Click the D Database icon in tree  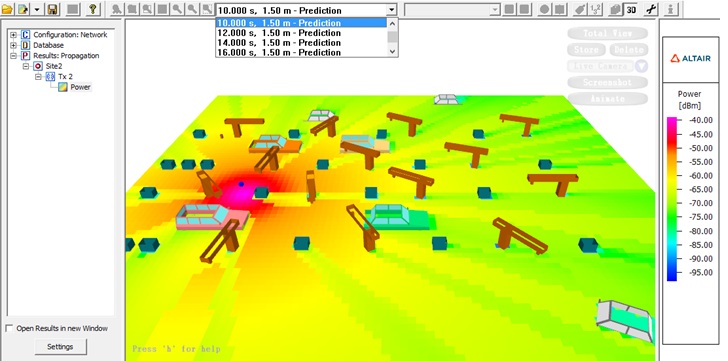pos(25,45)
